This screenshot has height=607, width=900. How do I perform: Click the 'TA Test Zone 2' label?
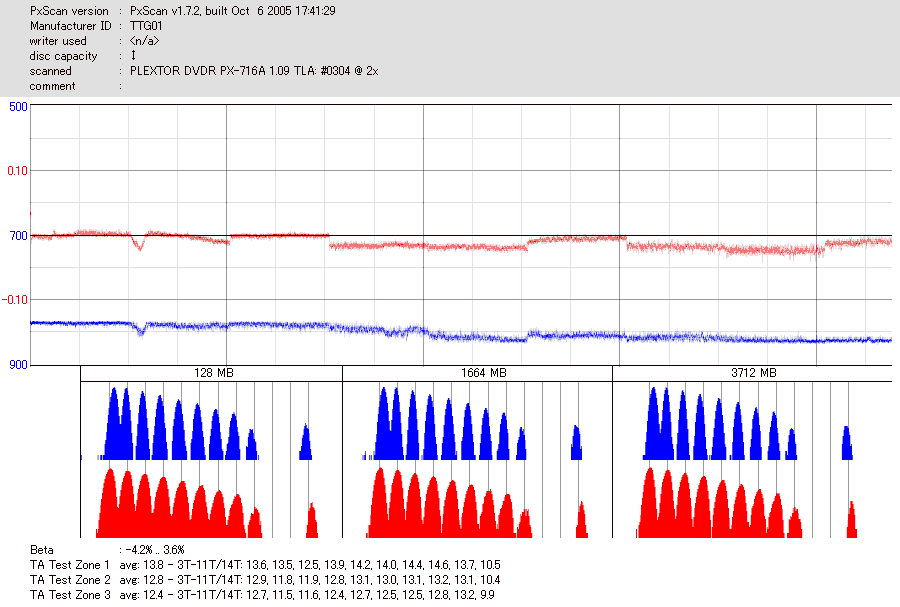[x=70, y=579]
